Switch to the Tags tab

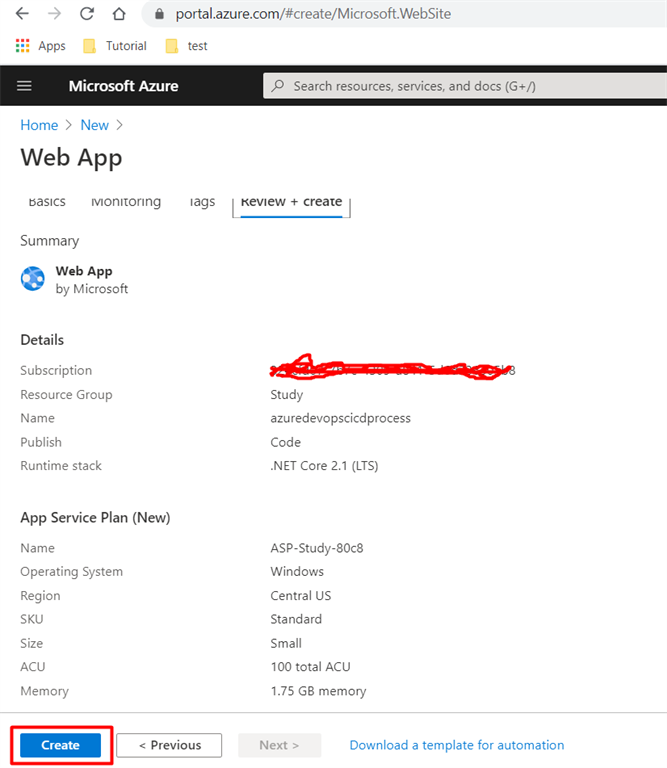(x=201, y=202)
